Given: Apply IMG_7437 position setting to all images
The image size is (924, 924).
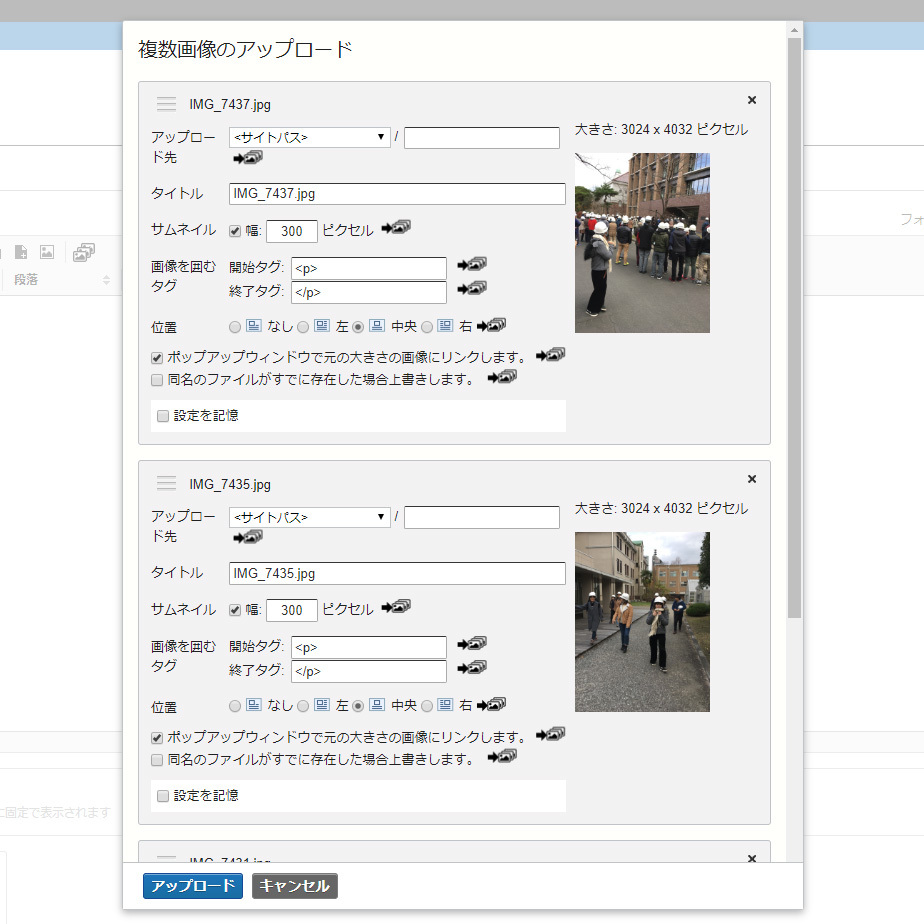Looking at the screenshot, I should (491, 325).
